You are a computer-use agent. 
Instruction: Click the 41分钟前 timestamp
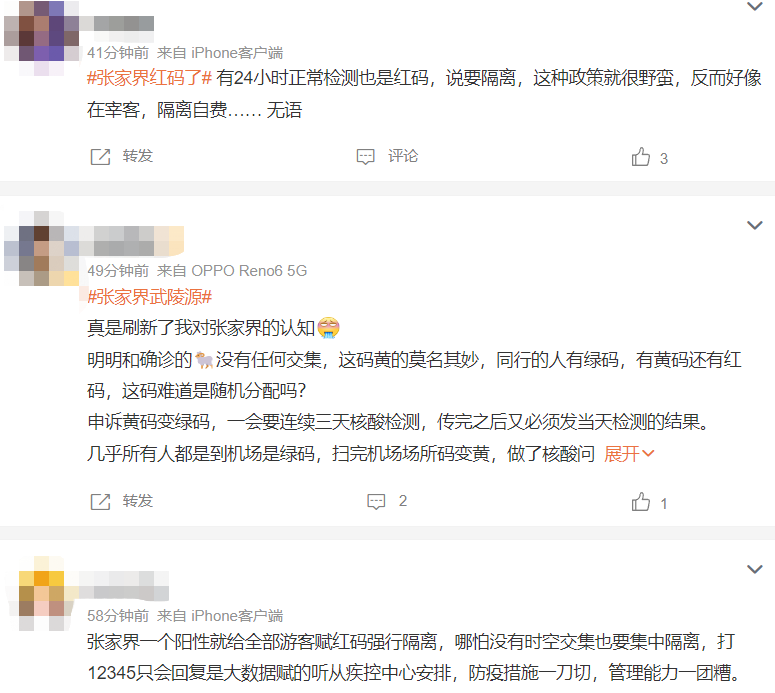point(118,52)
